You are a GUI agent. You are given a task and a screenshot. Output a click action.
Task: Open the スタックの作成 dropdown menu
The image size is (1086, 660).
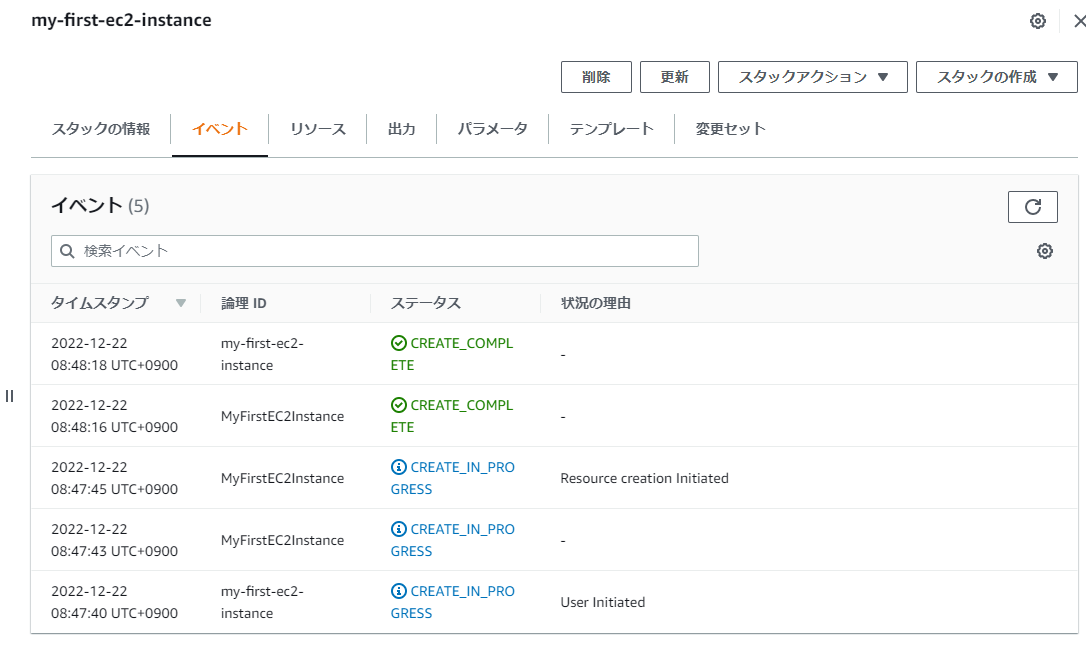pos(996,76)
